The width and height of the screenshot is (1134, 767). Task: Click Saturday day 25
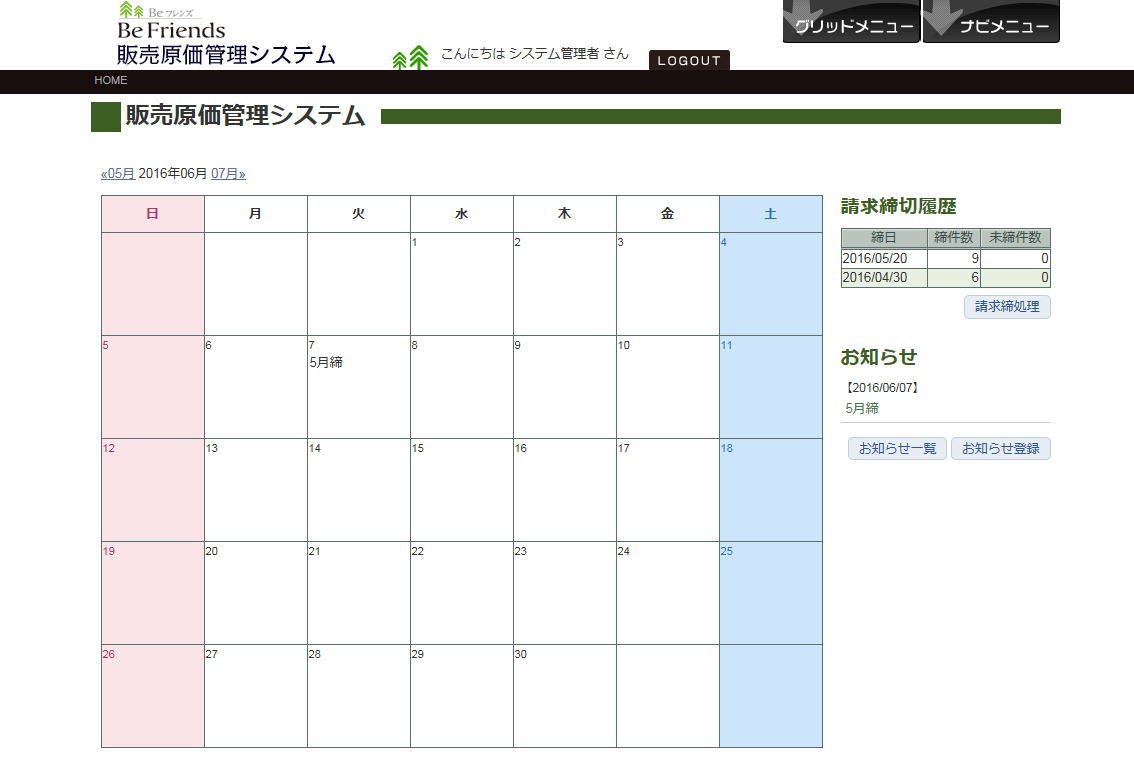[771, 593]
